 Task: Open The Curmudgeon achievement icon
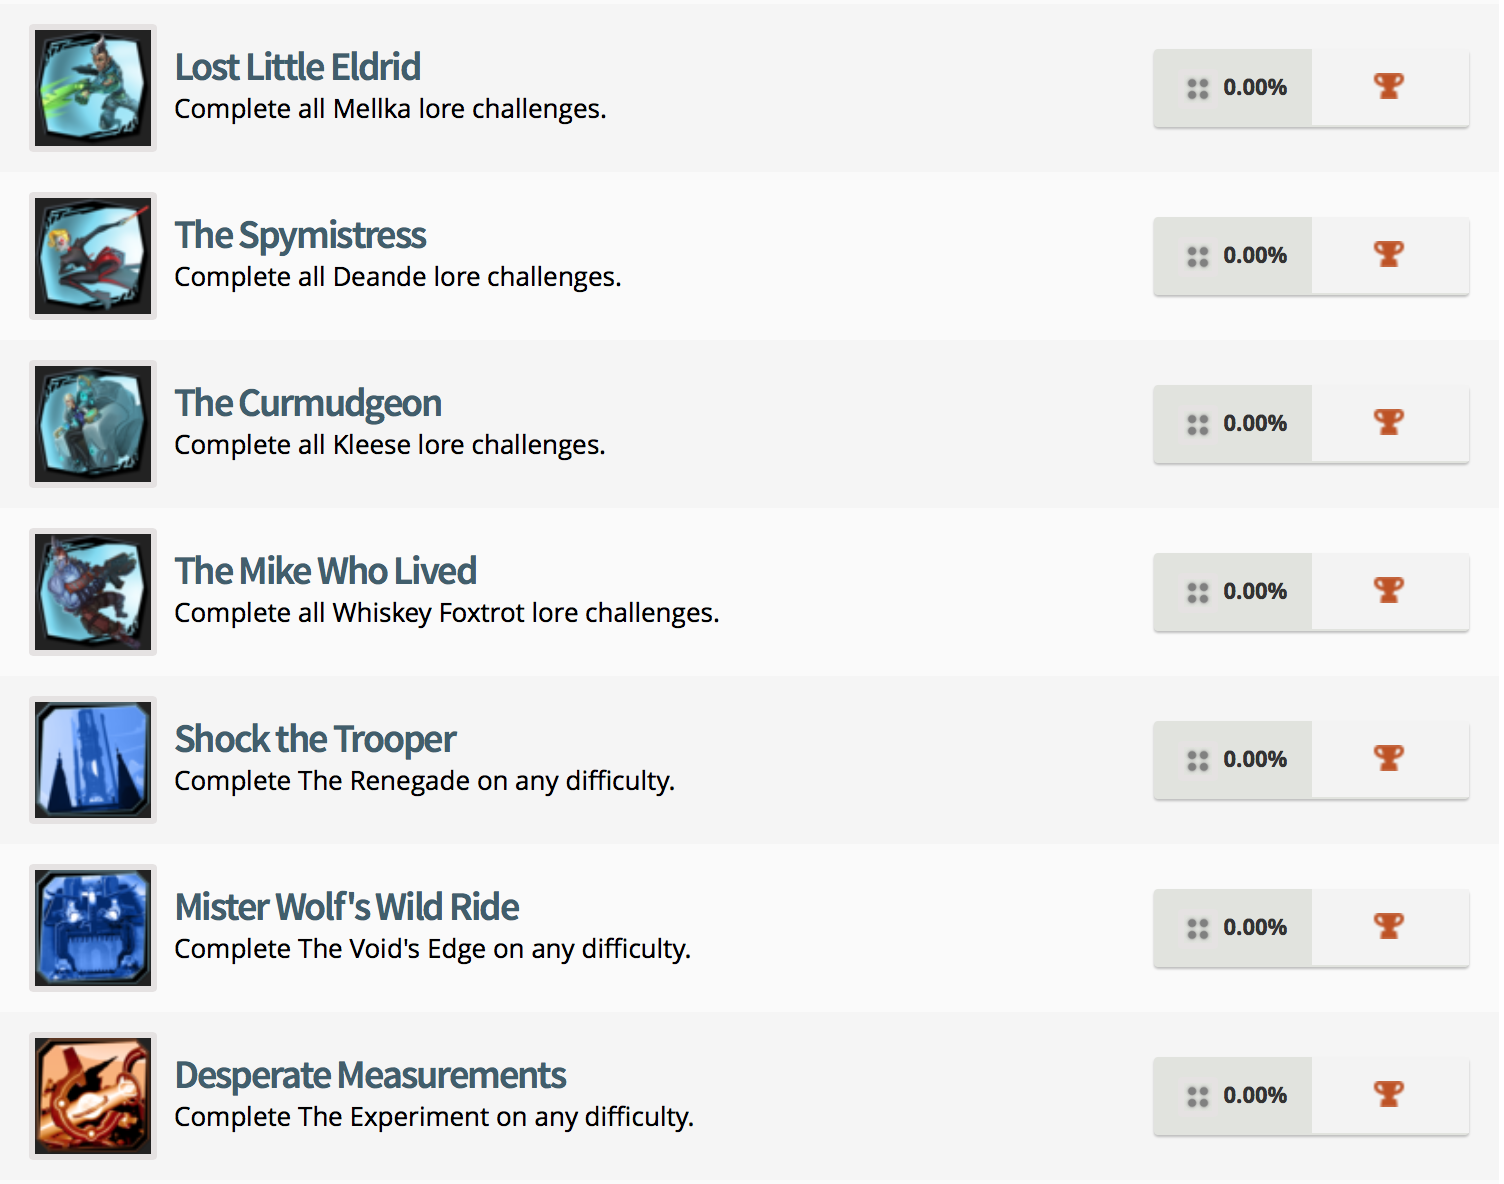point(93,424)
